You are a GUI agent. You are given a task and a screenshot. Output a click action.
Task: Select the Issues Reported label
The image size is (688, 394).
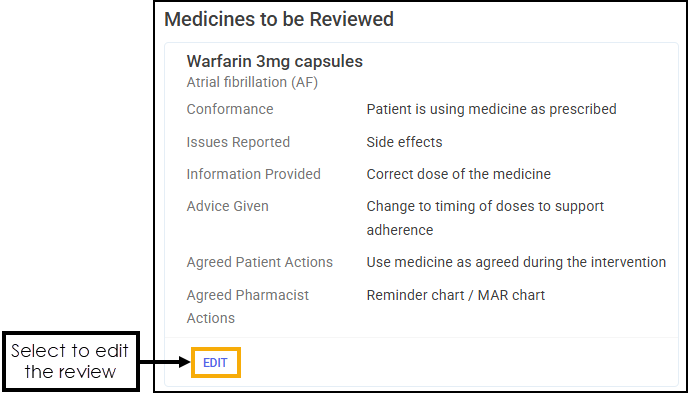[238, 142]
